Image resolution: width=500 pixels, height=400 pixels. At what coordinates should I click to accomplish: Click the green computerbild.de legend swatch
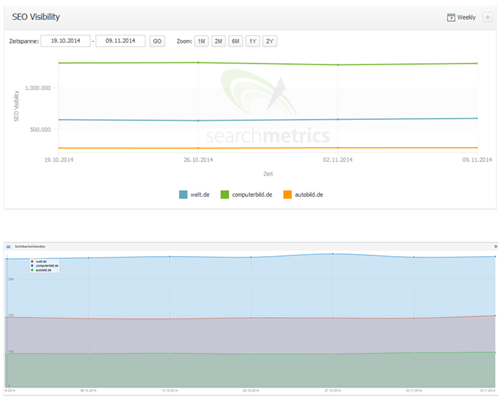coord(225,195)
